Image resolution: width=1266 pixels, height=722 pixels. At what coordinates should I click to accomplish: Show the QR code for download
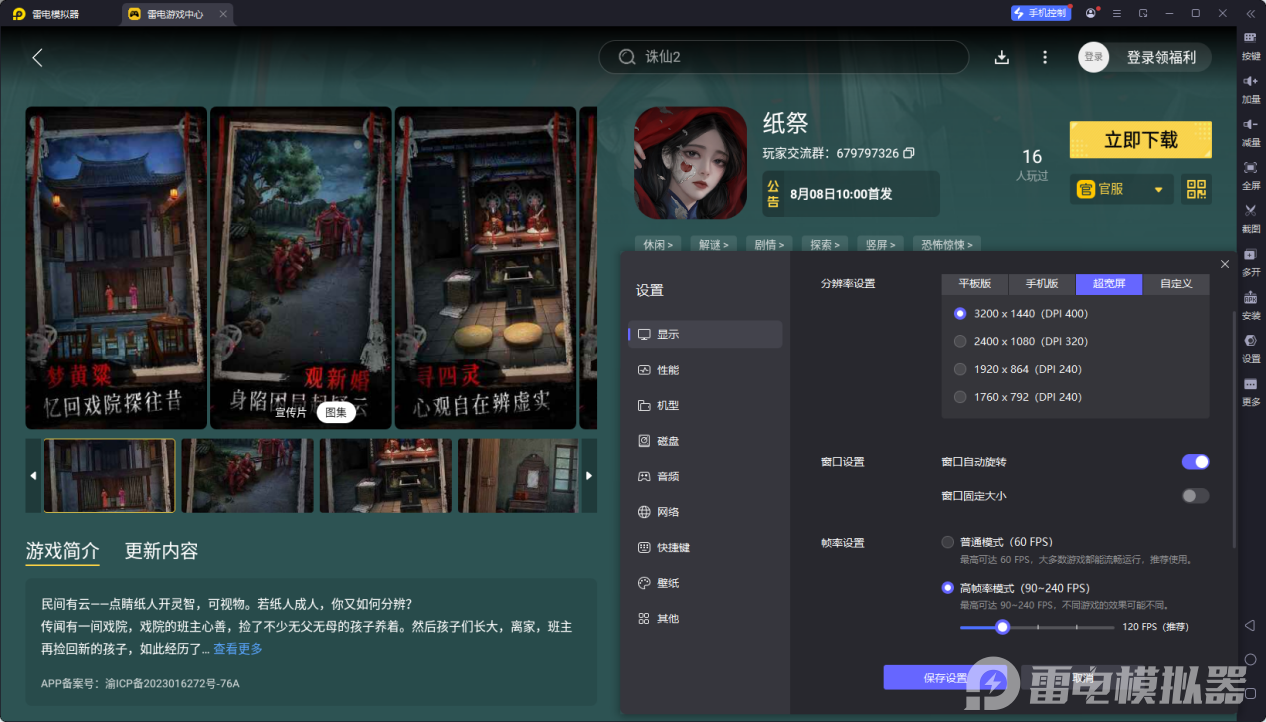(1196, 189)
